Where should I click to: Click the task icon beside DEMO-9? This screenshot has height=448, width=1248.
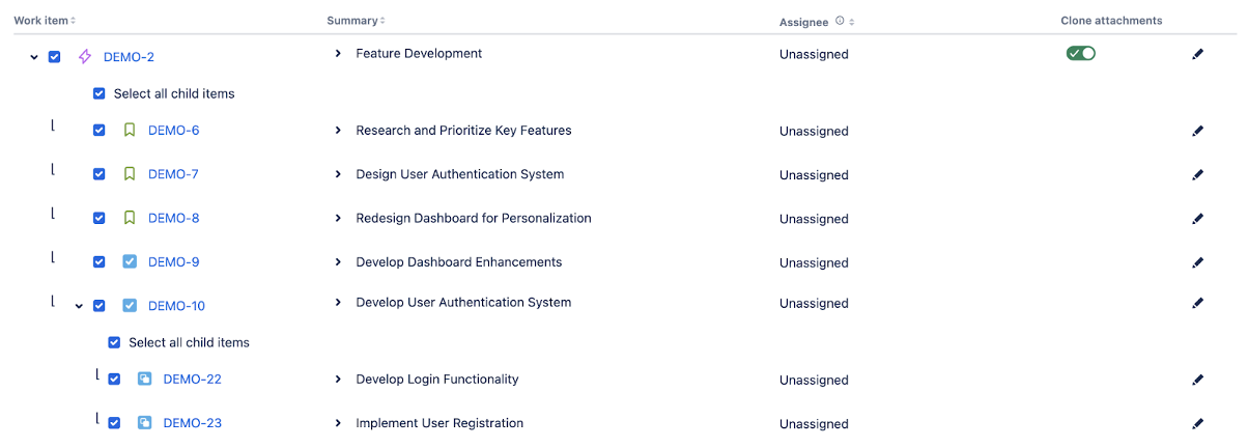coord(129,262)
